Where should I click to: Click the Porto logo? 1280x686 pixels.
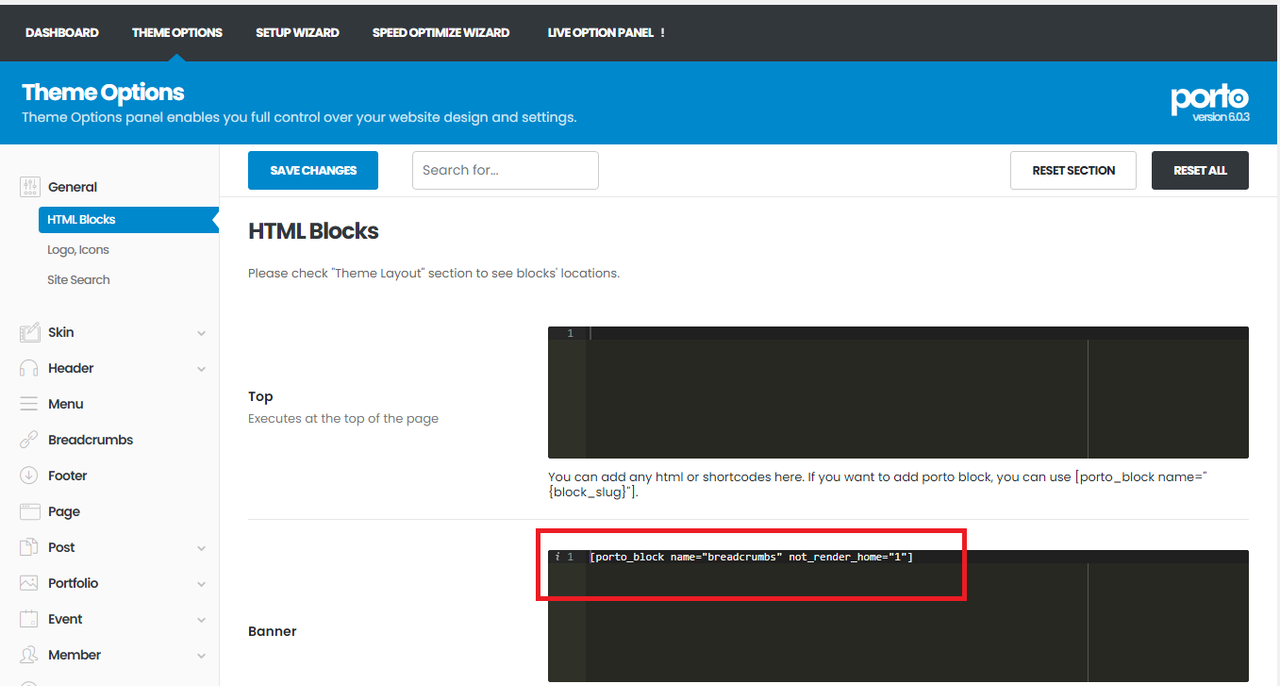tap(1210, 98)
